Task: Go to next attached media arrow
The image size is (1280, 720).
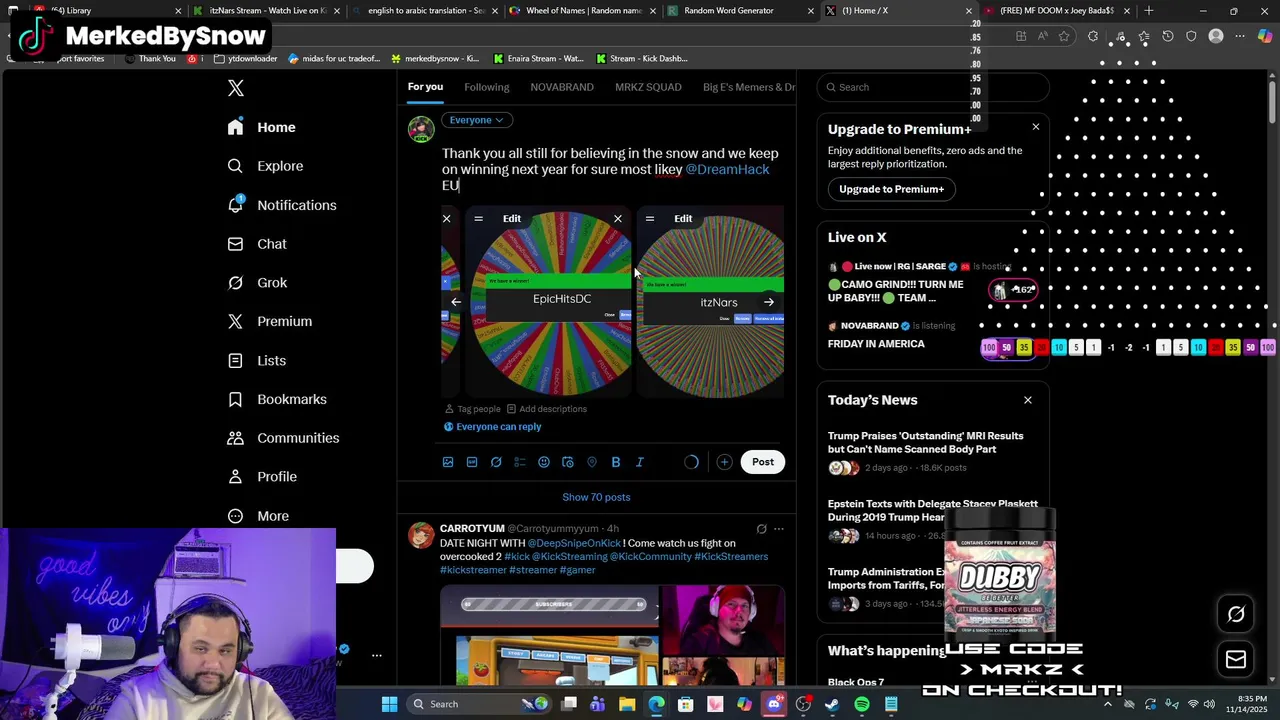Action: pyautogui.click(x=769, y=302)
